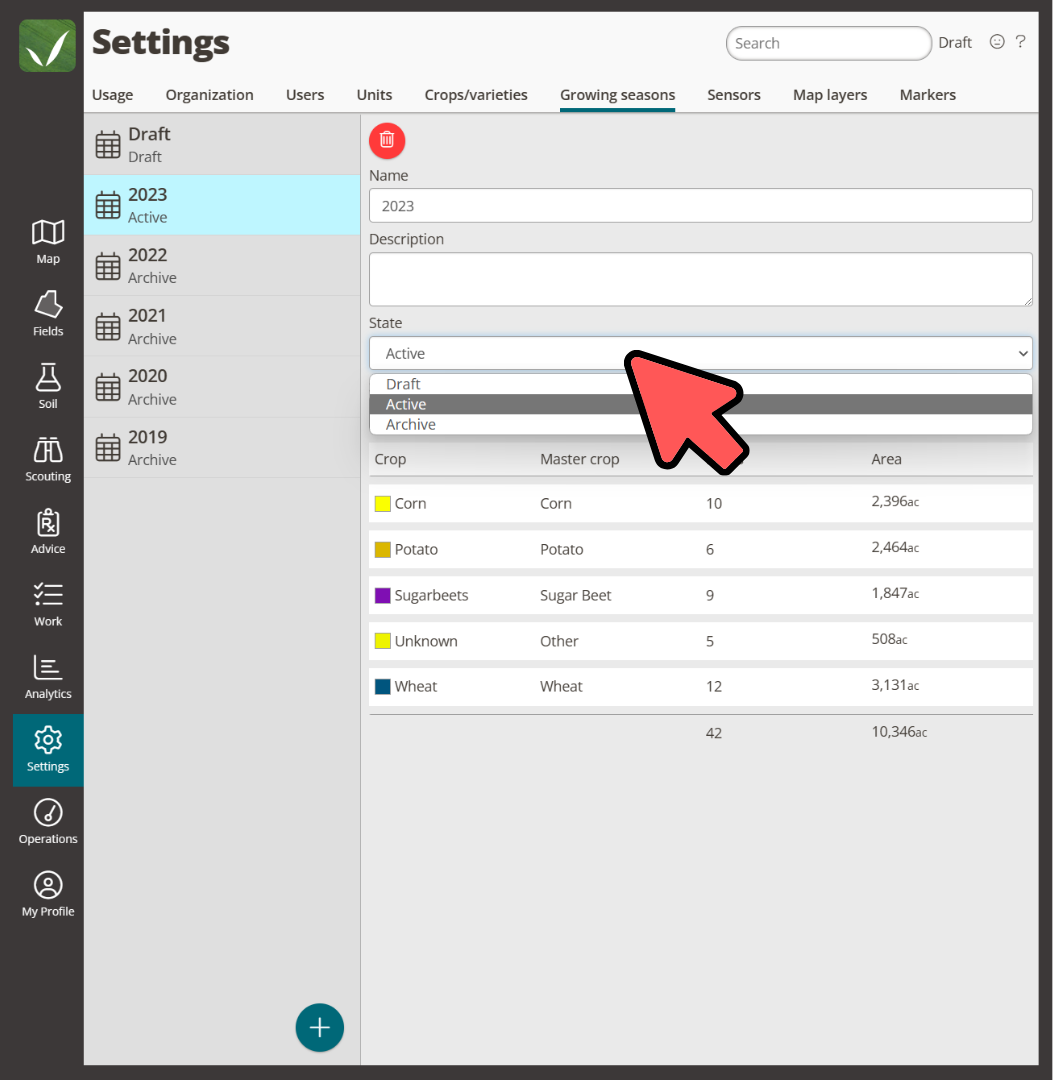Screen dimensions: 1053x1080
Task: Click the Wheat crop name
Action: [415, 687]
